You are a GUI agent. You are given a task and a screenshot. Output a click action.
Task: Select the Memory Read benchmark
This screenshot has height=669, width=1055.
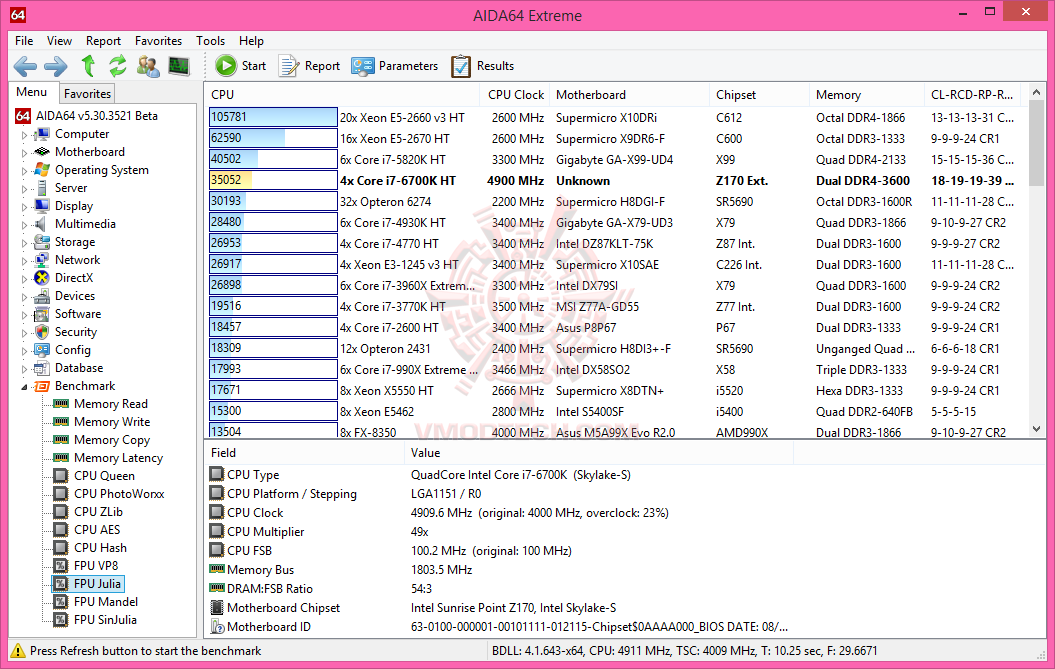[110, 404]
